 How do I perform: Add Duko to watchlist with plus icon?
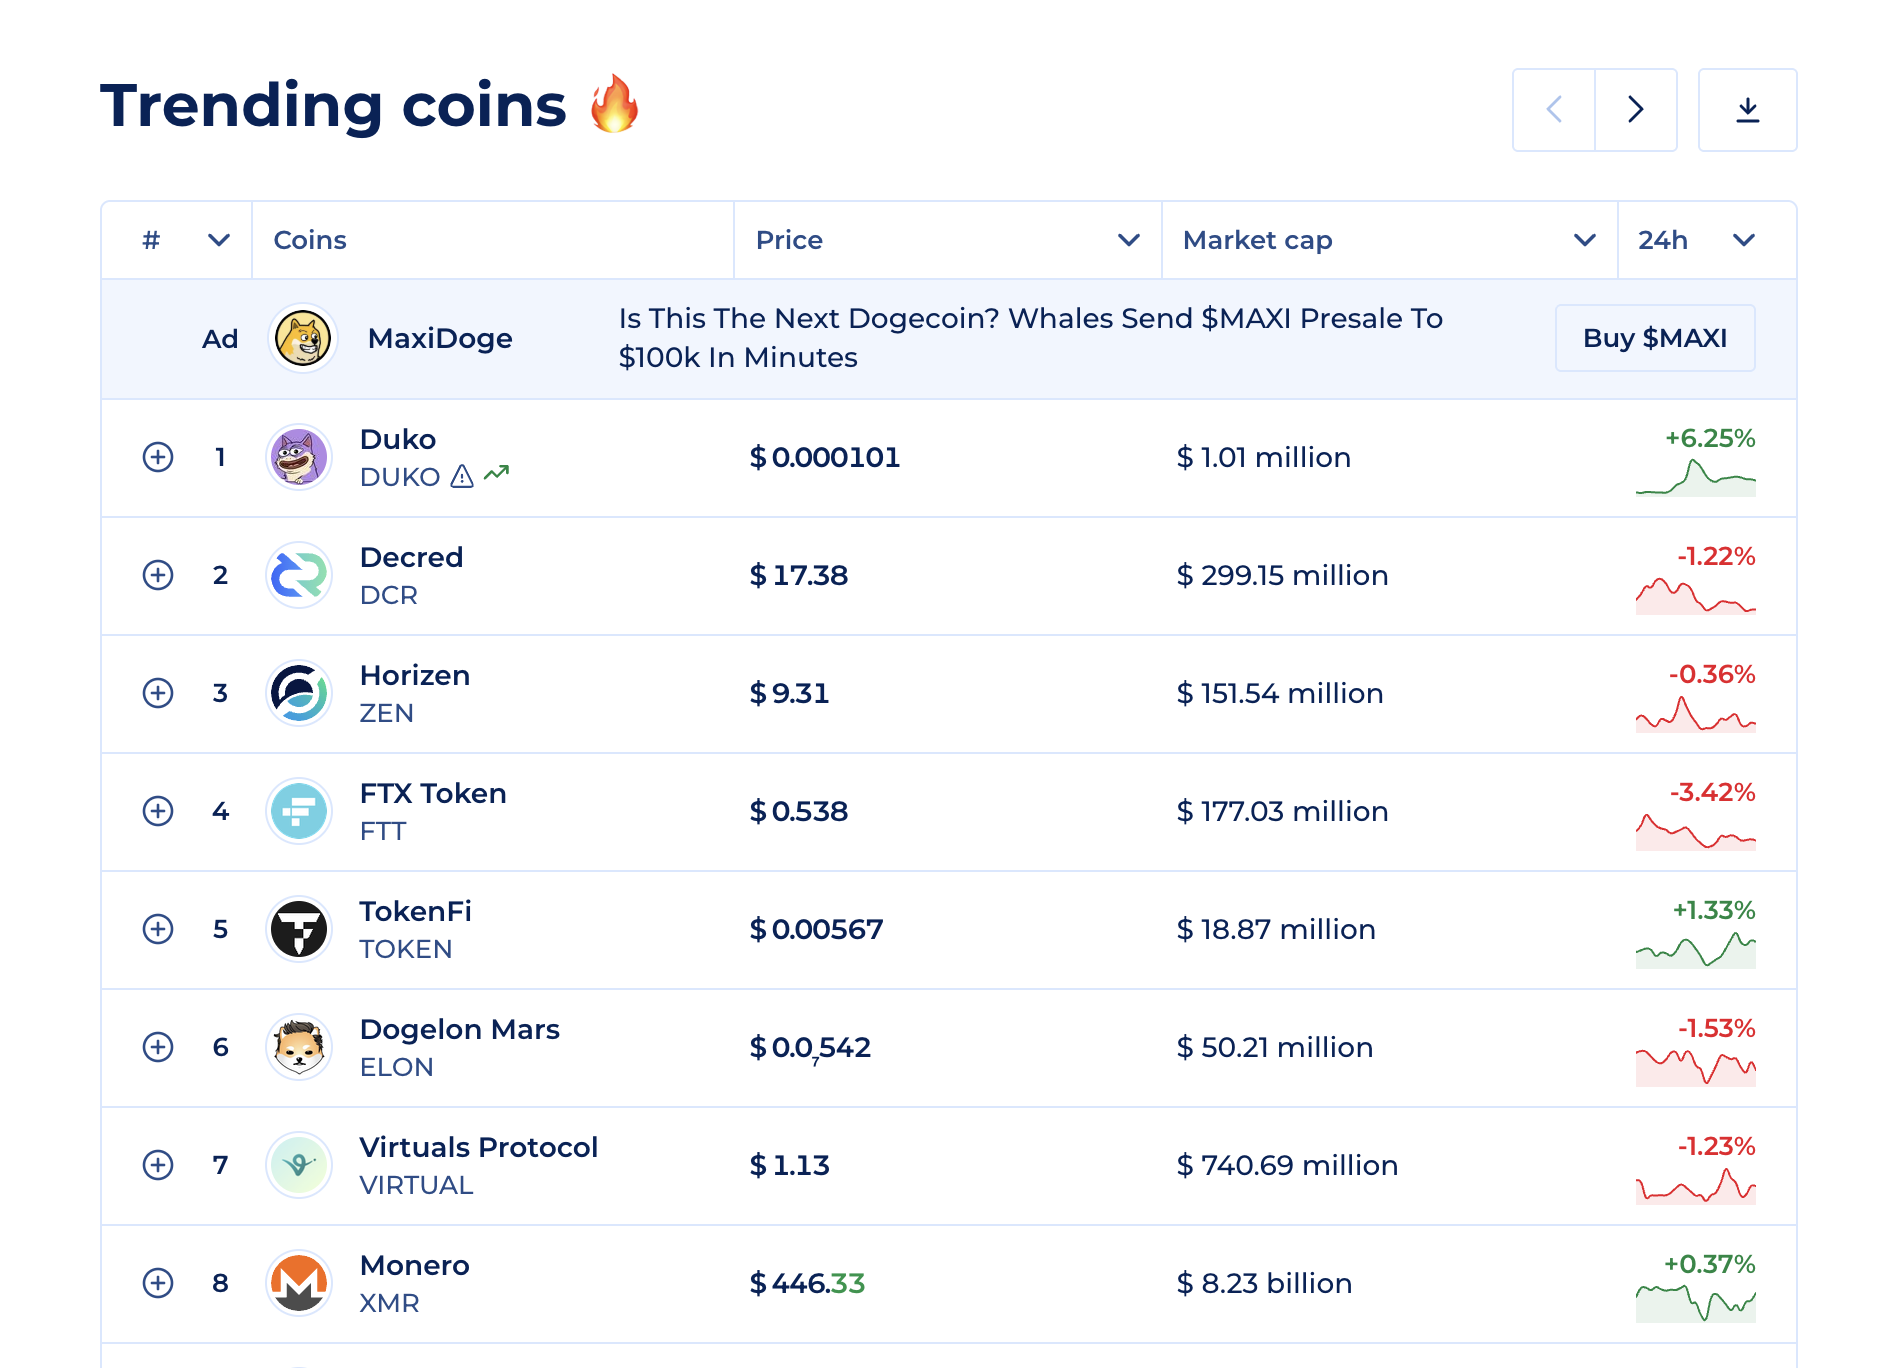click(x=158, y=457)
